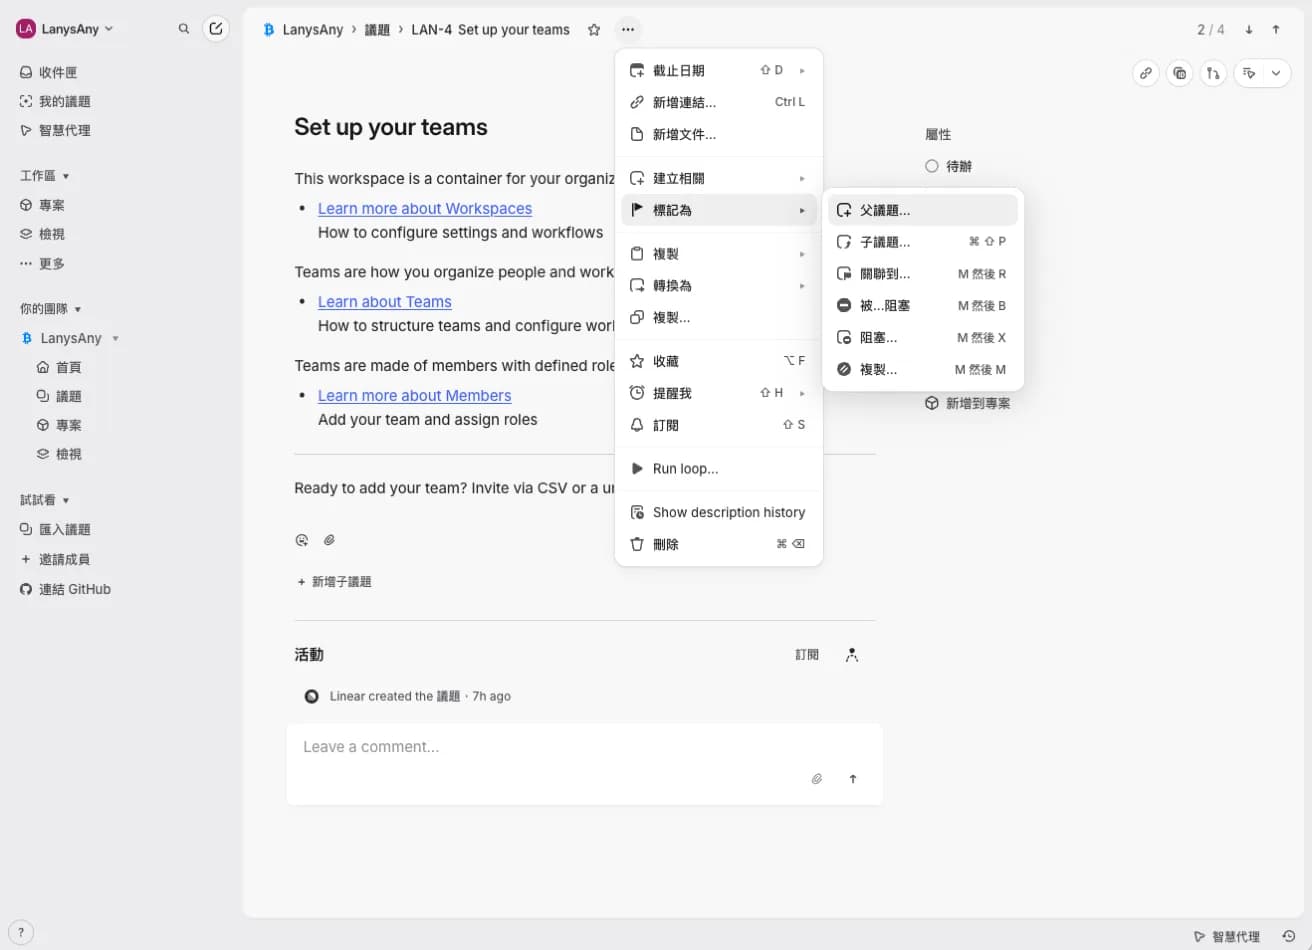Set status via 待辦 property

pos(949,166)
